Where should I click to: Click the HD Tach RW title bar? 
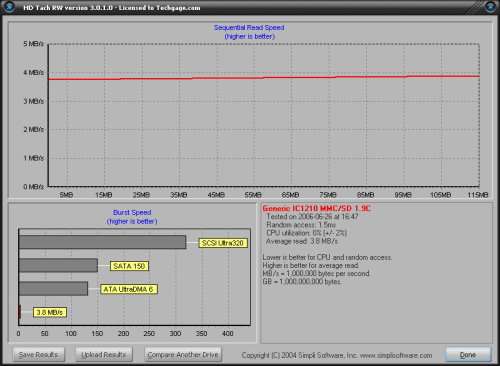(250, 7)
